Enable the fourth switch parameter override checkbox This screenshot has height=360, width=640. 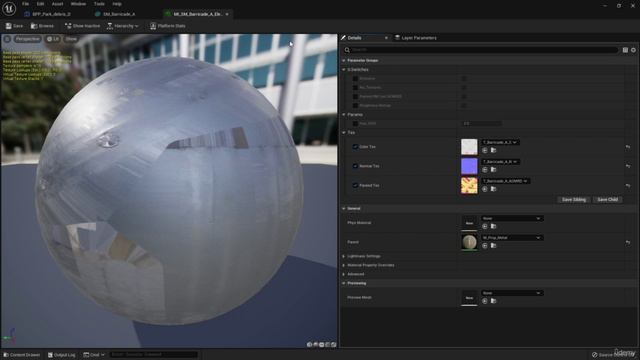point(355,105)
